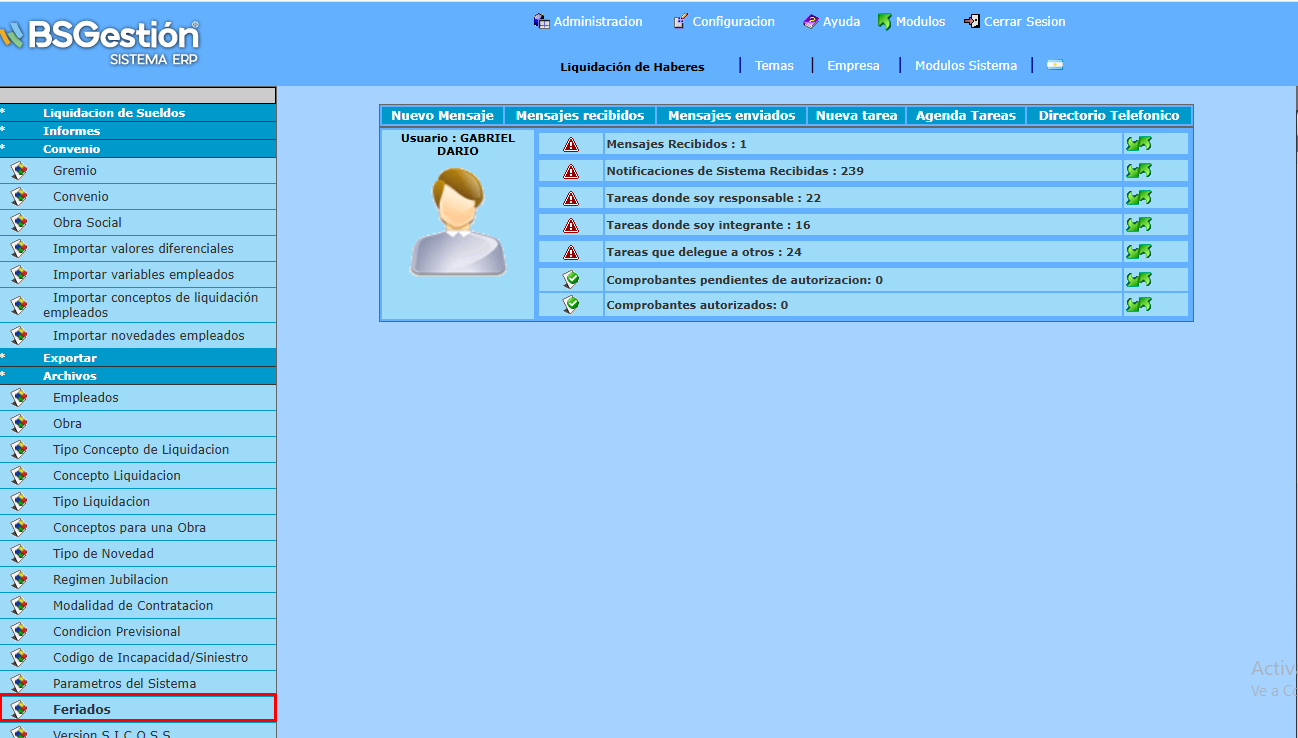The height and width of the screenshot is (738, 1298).
Task: Click the icon beside Feriados
Action: tap(19, 710)
